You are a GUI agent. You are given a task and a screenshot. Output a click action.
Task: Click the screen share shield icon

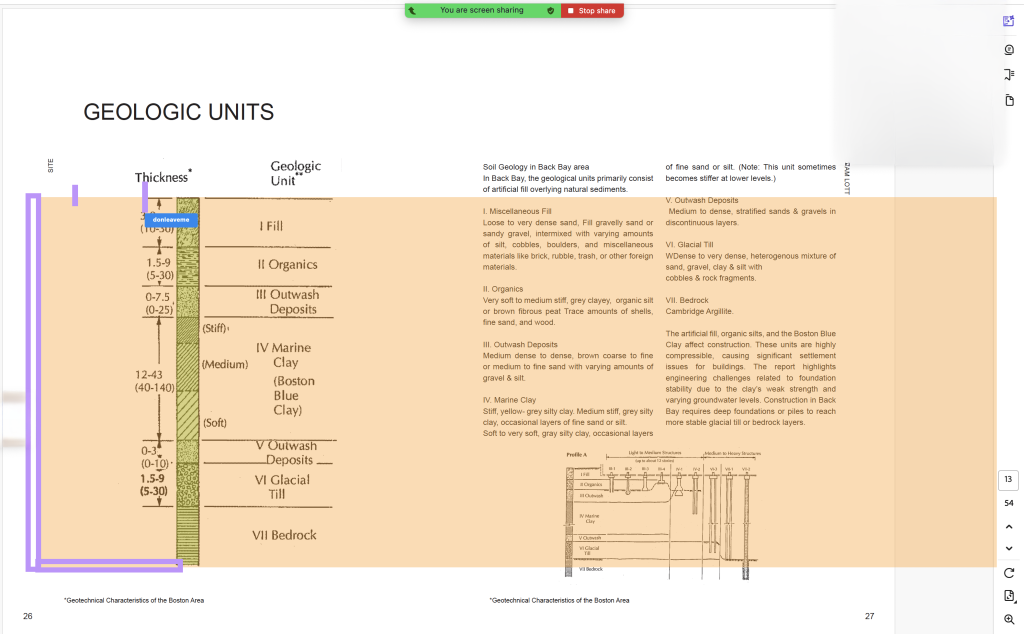click(550, 10)
